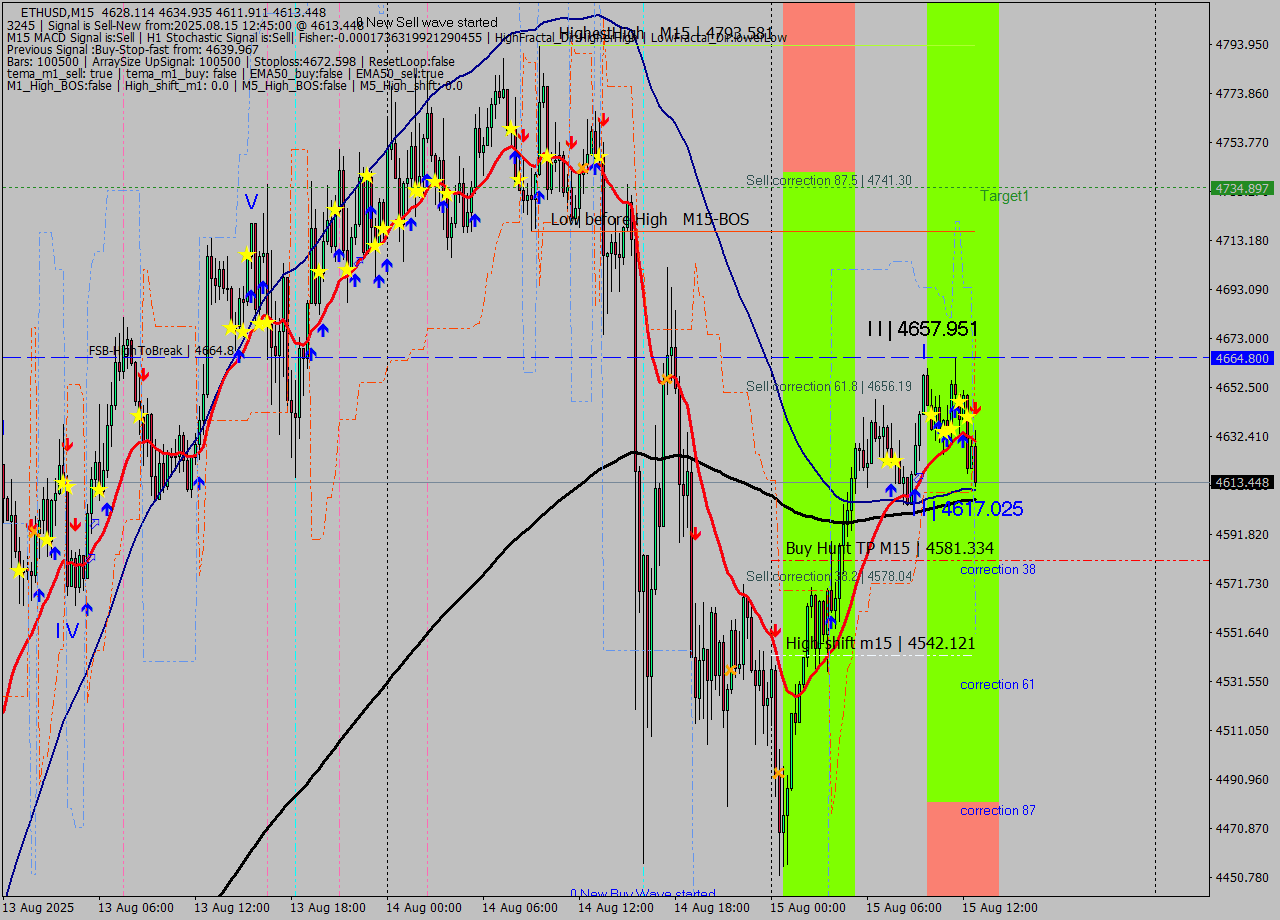Click the blue V symbol on the chart
This screenshot has width=1280, height=920.
coord(250,202)
